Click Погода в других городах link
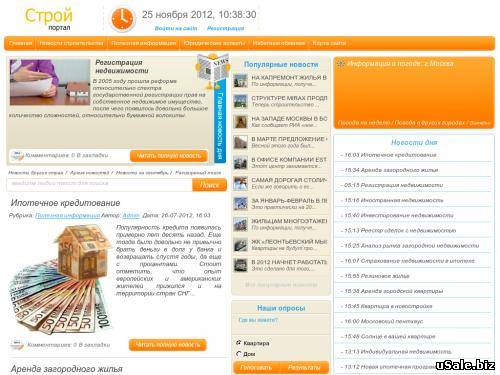The width and height of the screenshot is (500, 375). click(x=430, y=123)
